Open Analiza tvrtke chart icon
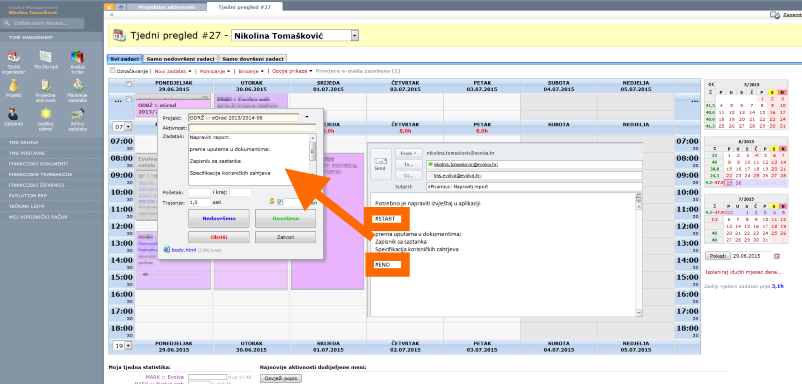This screenshot has width=802, height=384. coord(78,57)
